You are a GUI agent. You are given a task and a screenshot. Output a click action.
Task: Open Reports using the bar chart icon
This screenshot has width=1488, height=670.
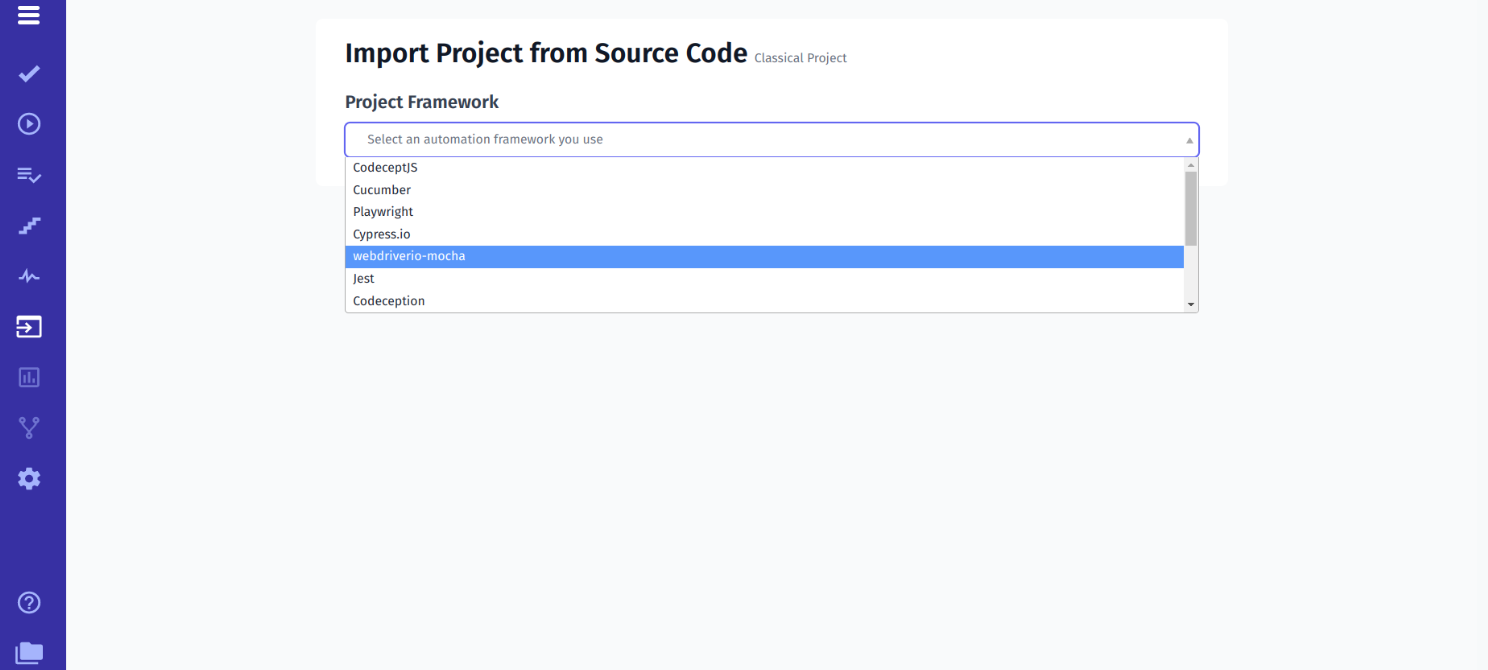click(28, 377)
